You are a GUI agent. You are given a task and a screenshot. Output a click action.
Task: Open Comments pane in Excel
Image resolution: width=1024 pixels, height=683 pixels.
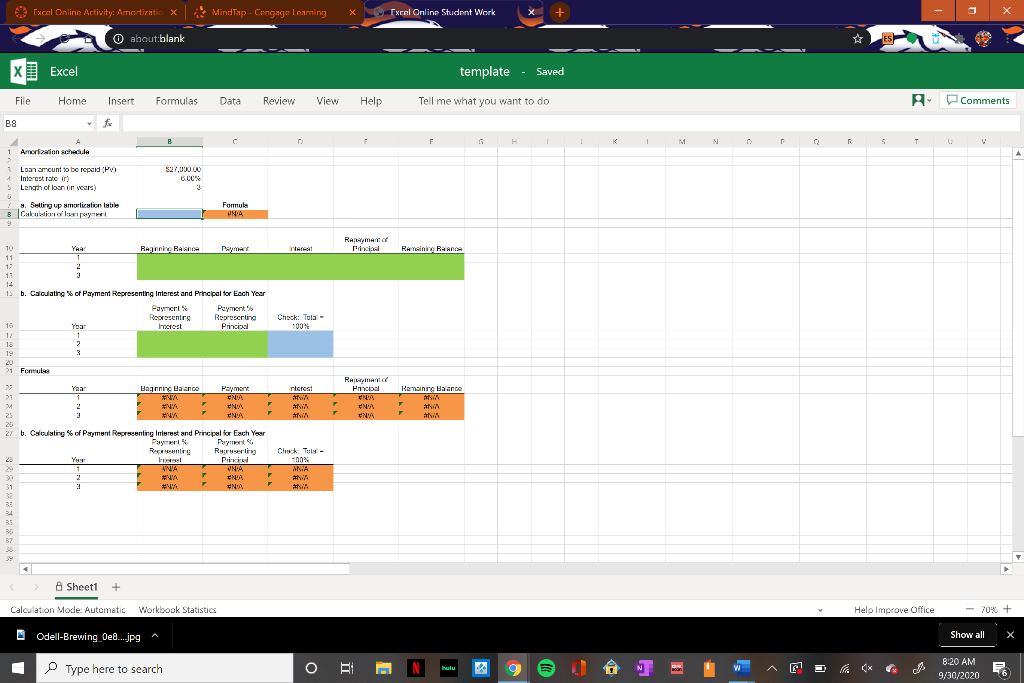(977, 100)
